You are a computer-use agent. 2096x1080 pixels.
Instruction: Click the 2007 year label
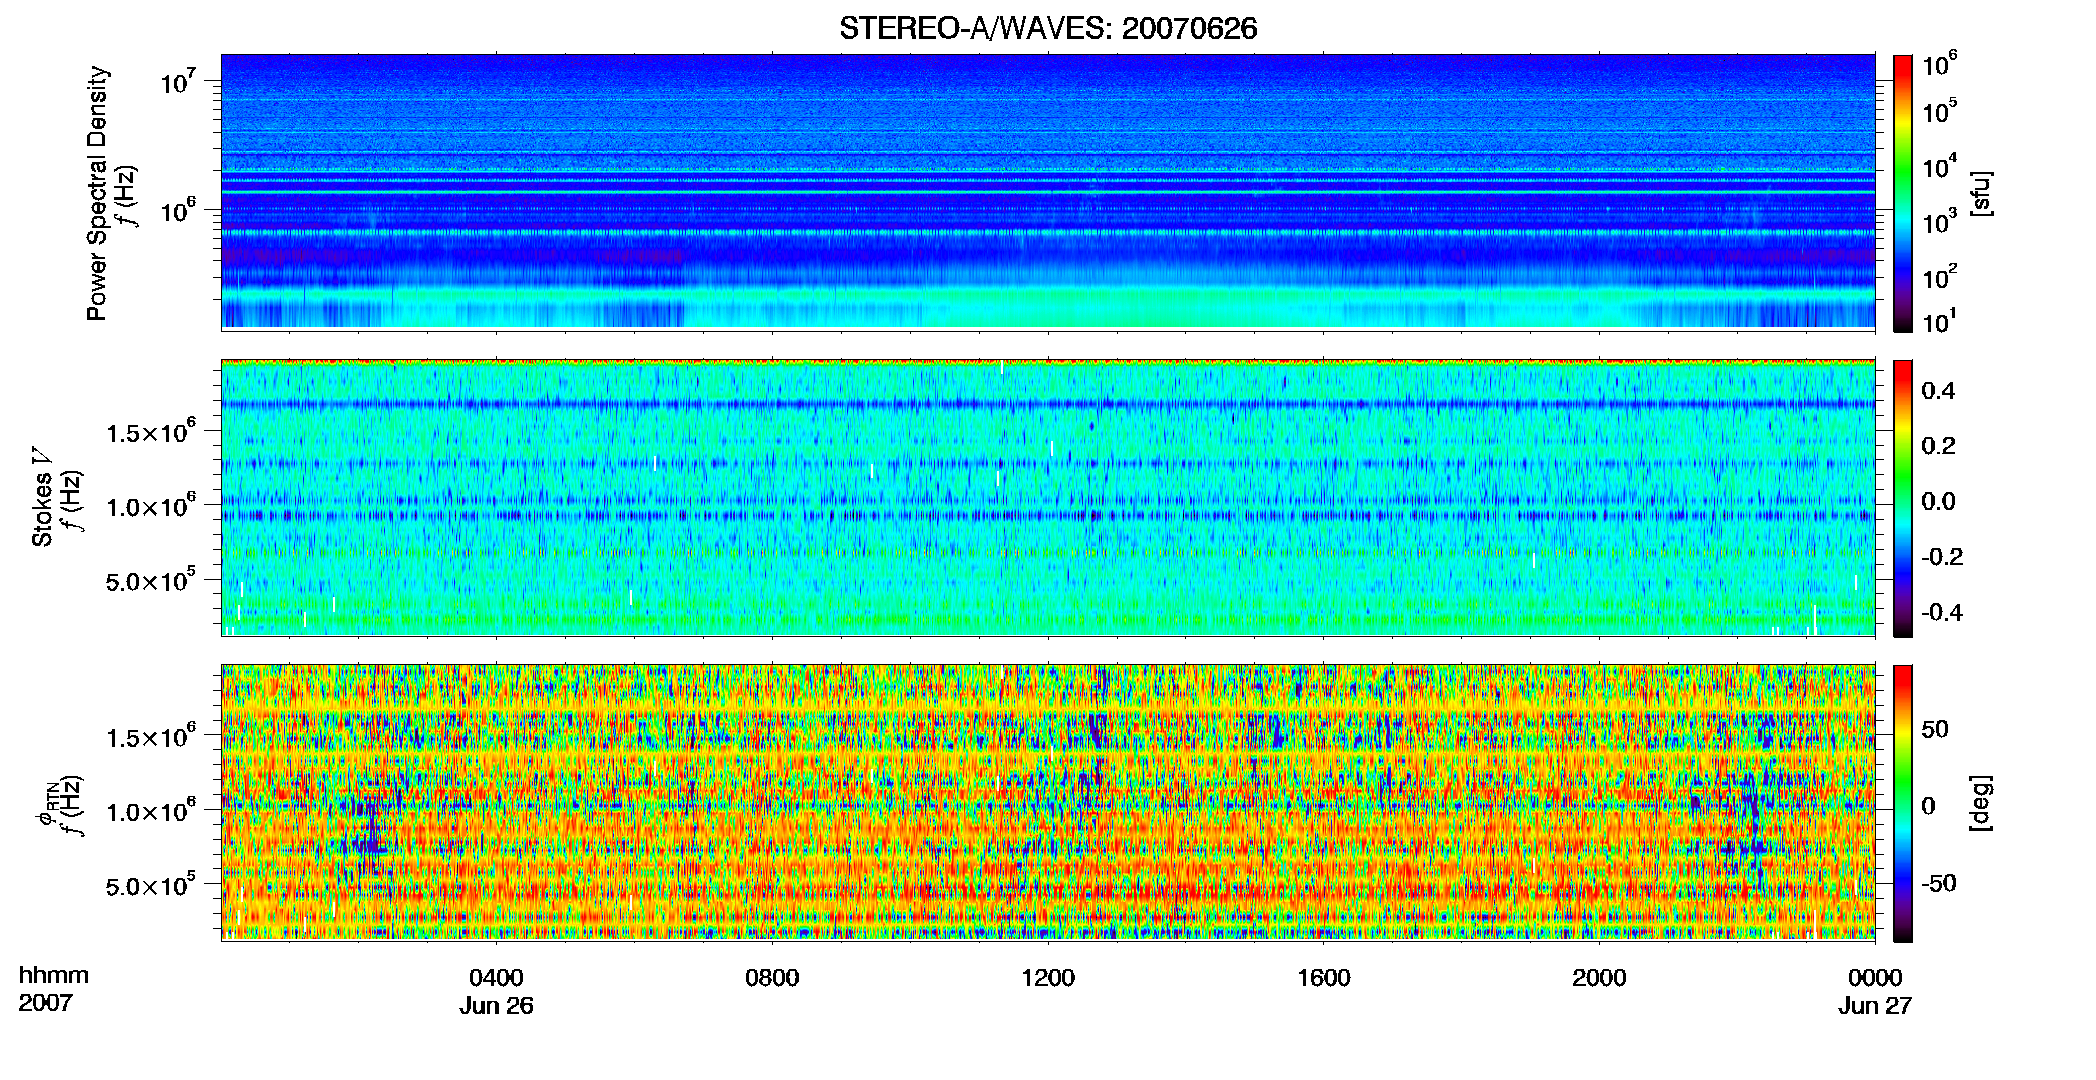click(x=46, y=1002)
